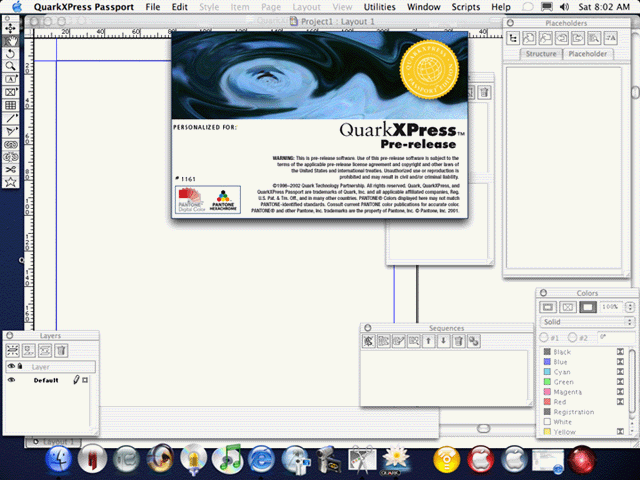640x480 pixels.
Task: Select the Text Box tool
Action: point(10,79)
